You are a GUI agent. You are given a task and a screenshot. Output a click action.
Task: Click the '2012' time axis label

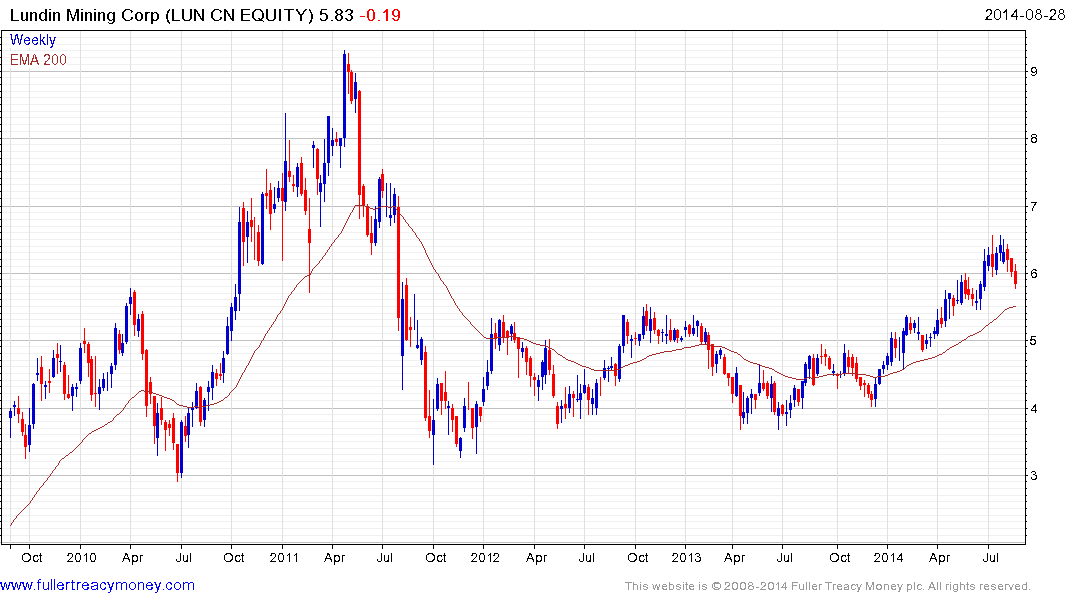pos(485,557)
